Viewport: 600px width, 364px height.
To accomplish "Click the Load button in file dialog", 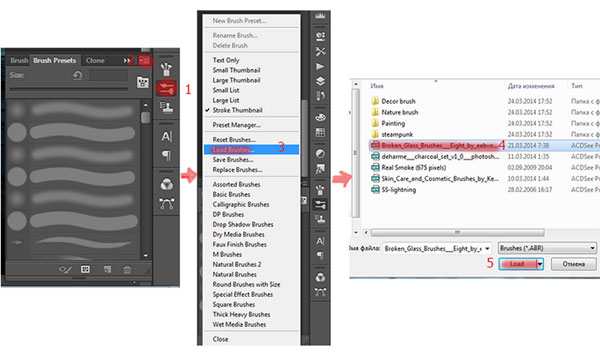I will click(x=517, y=264).
